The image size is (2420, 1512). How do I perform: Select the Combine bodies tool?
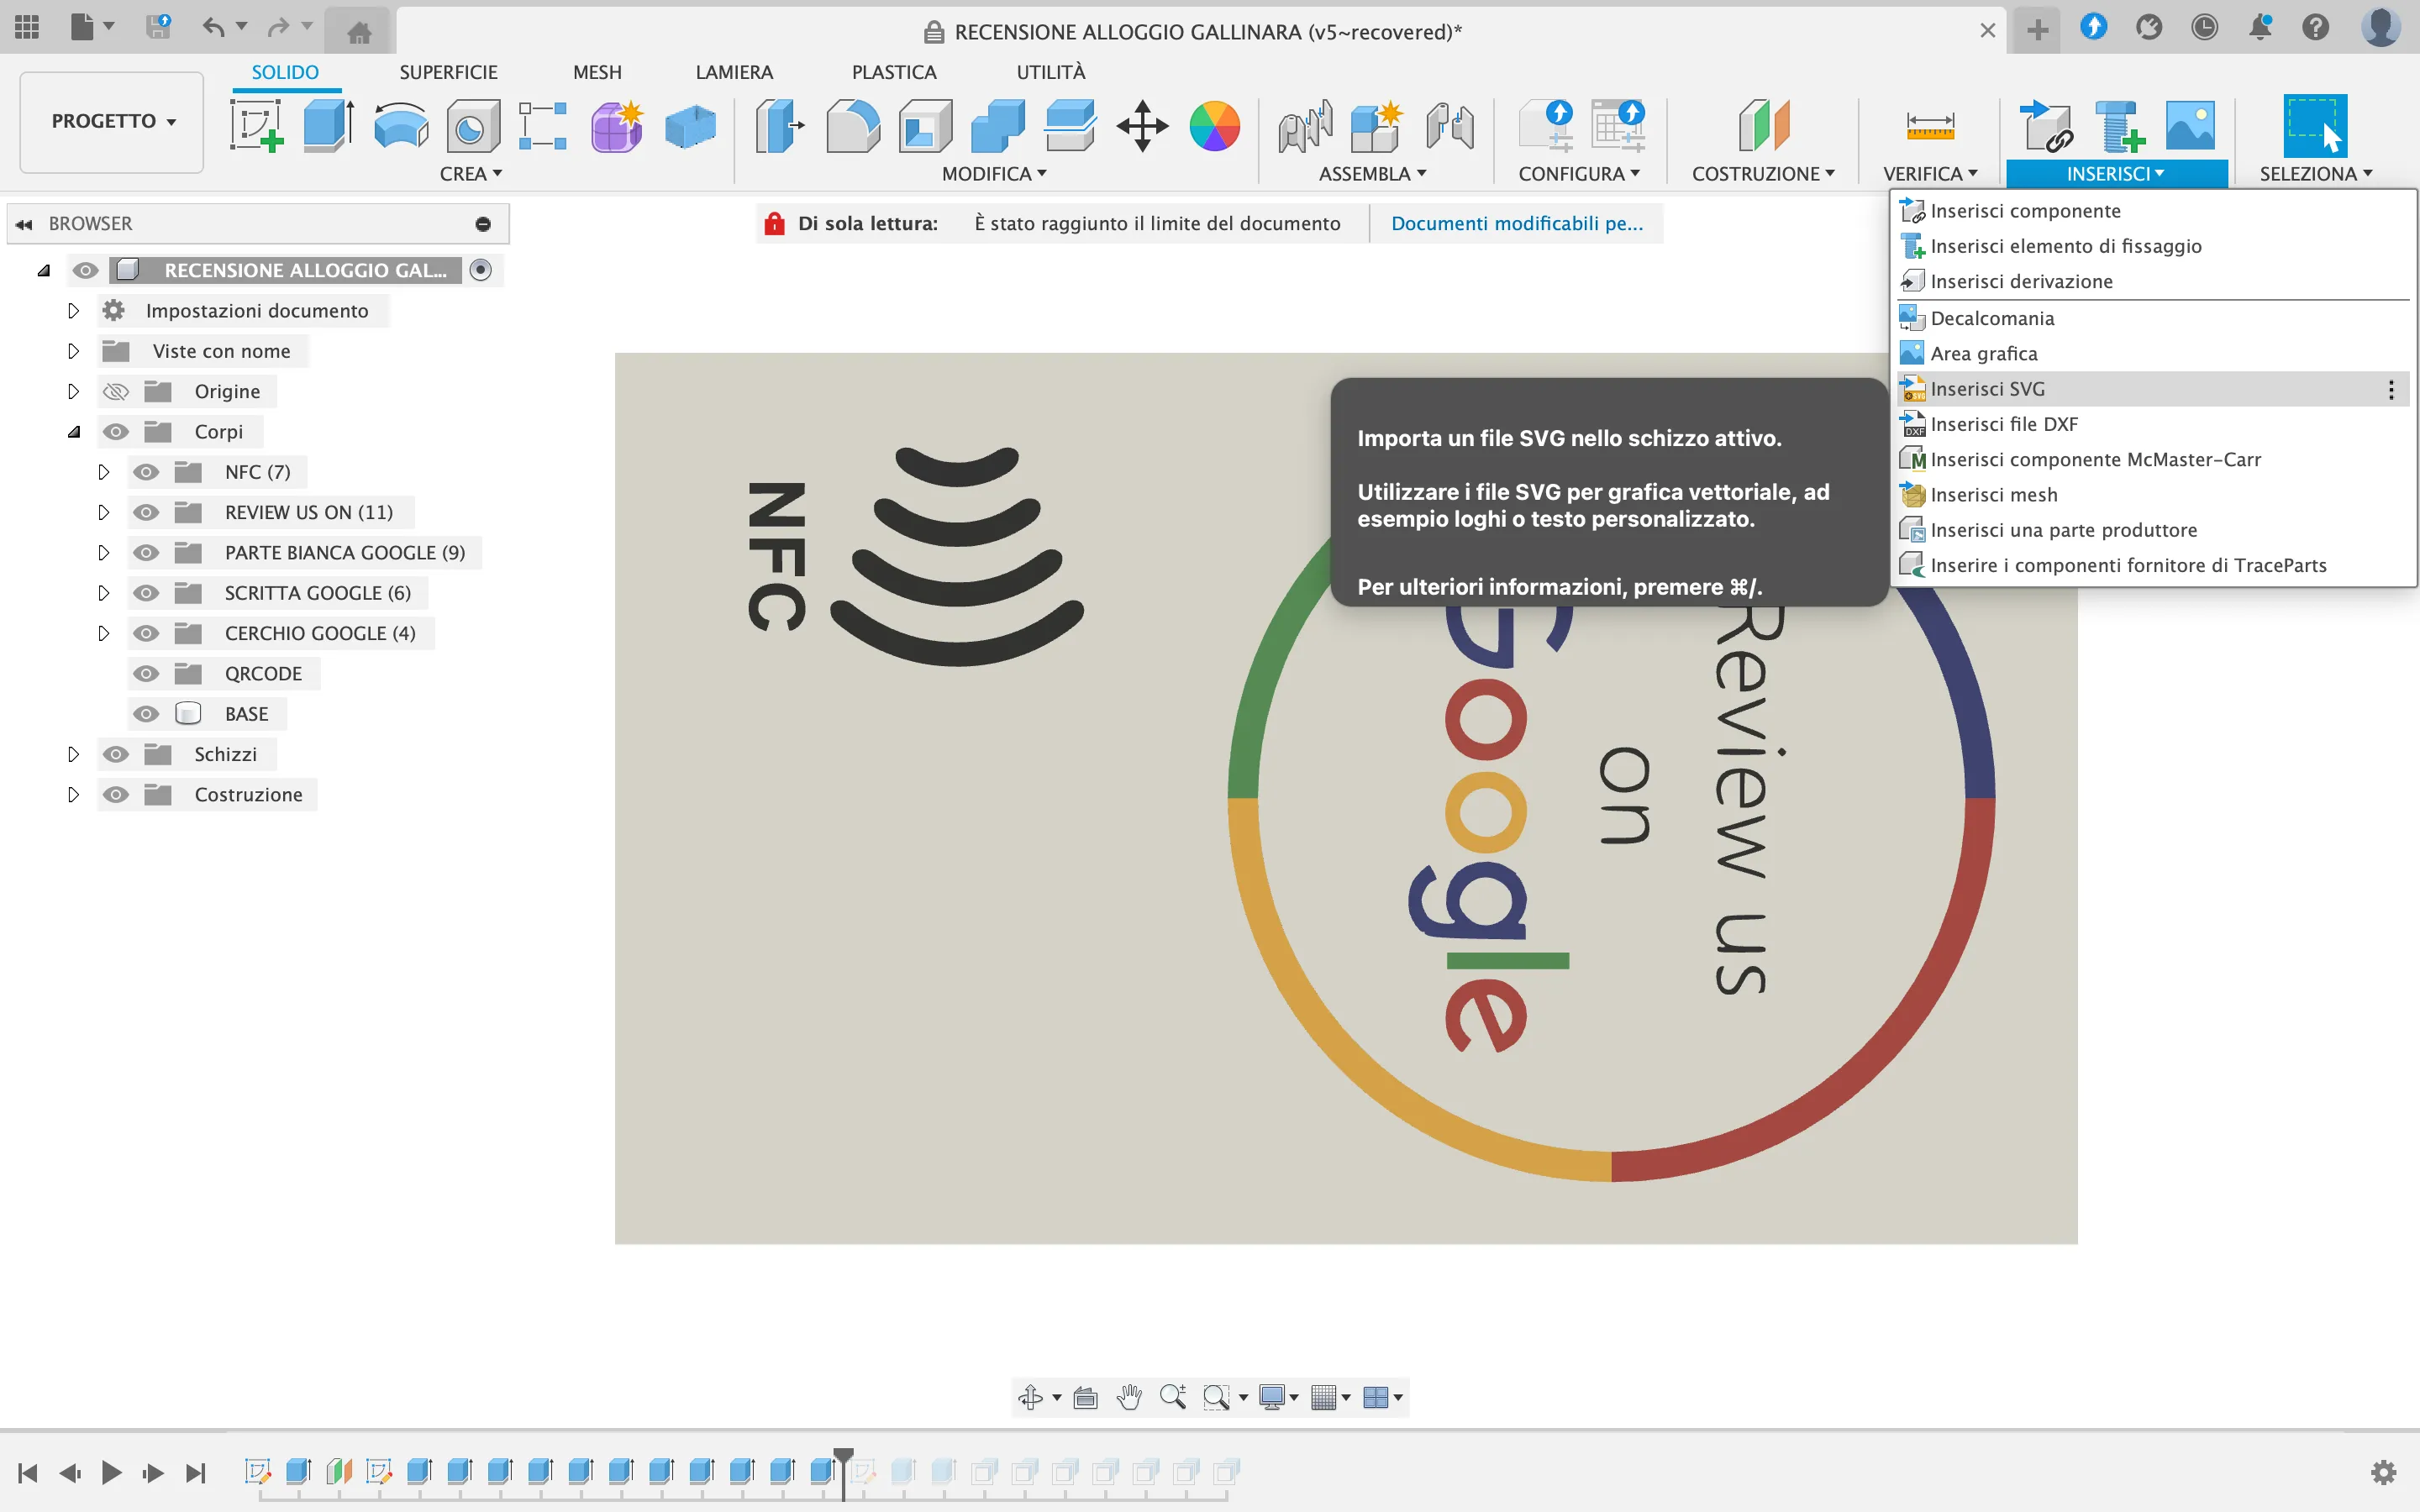998,126
